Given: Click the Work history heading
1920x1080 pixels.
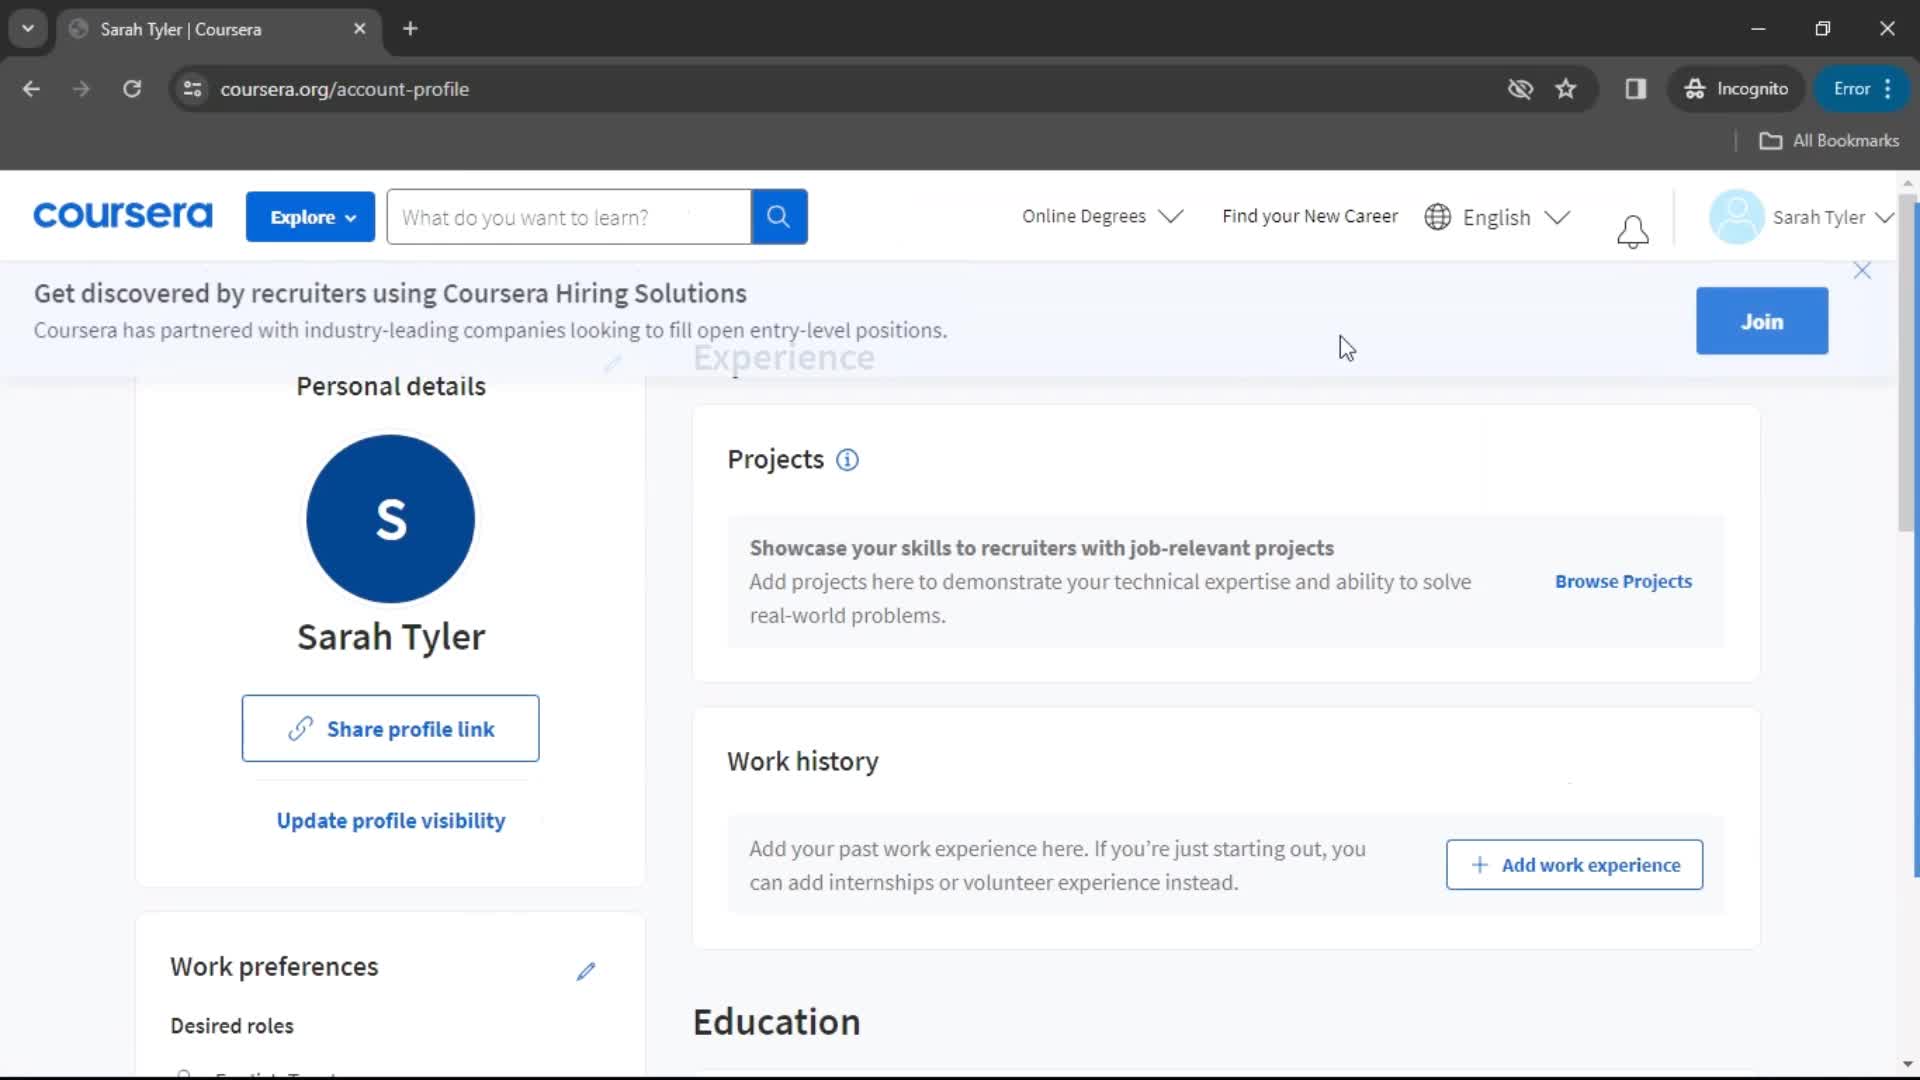Looking at the screenshot, I should point(802,762).
